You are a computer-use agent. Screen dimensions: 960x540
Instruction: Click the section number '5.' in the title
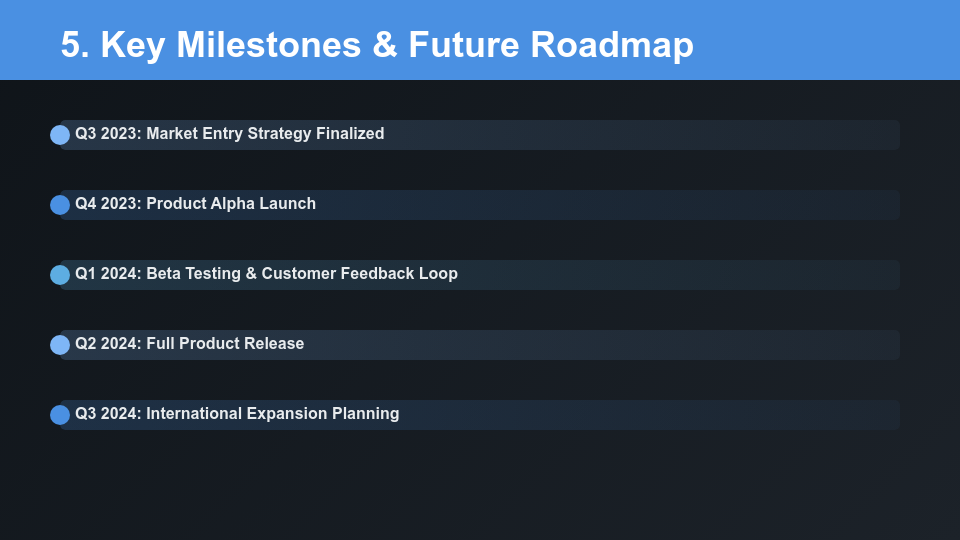coord(75,46)
